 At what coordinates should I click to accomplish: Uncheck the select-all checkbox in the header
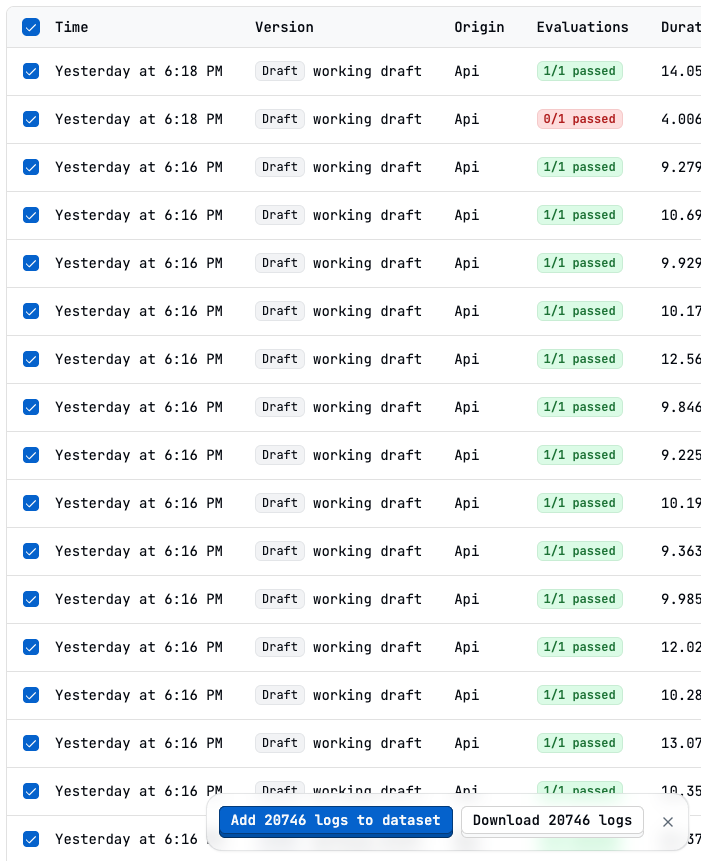31,27
